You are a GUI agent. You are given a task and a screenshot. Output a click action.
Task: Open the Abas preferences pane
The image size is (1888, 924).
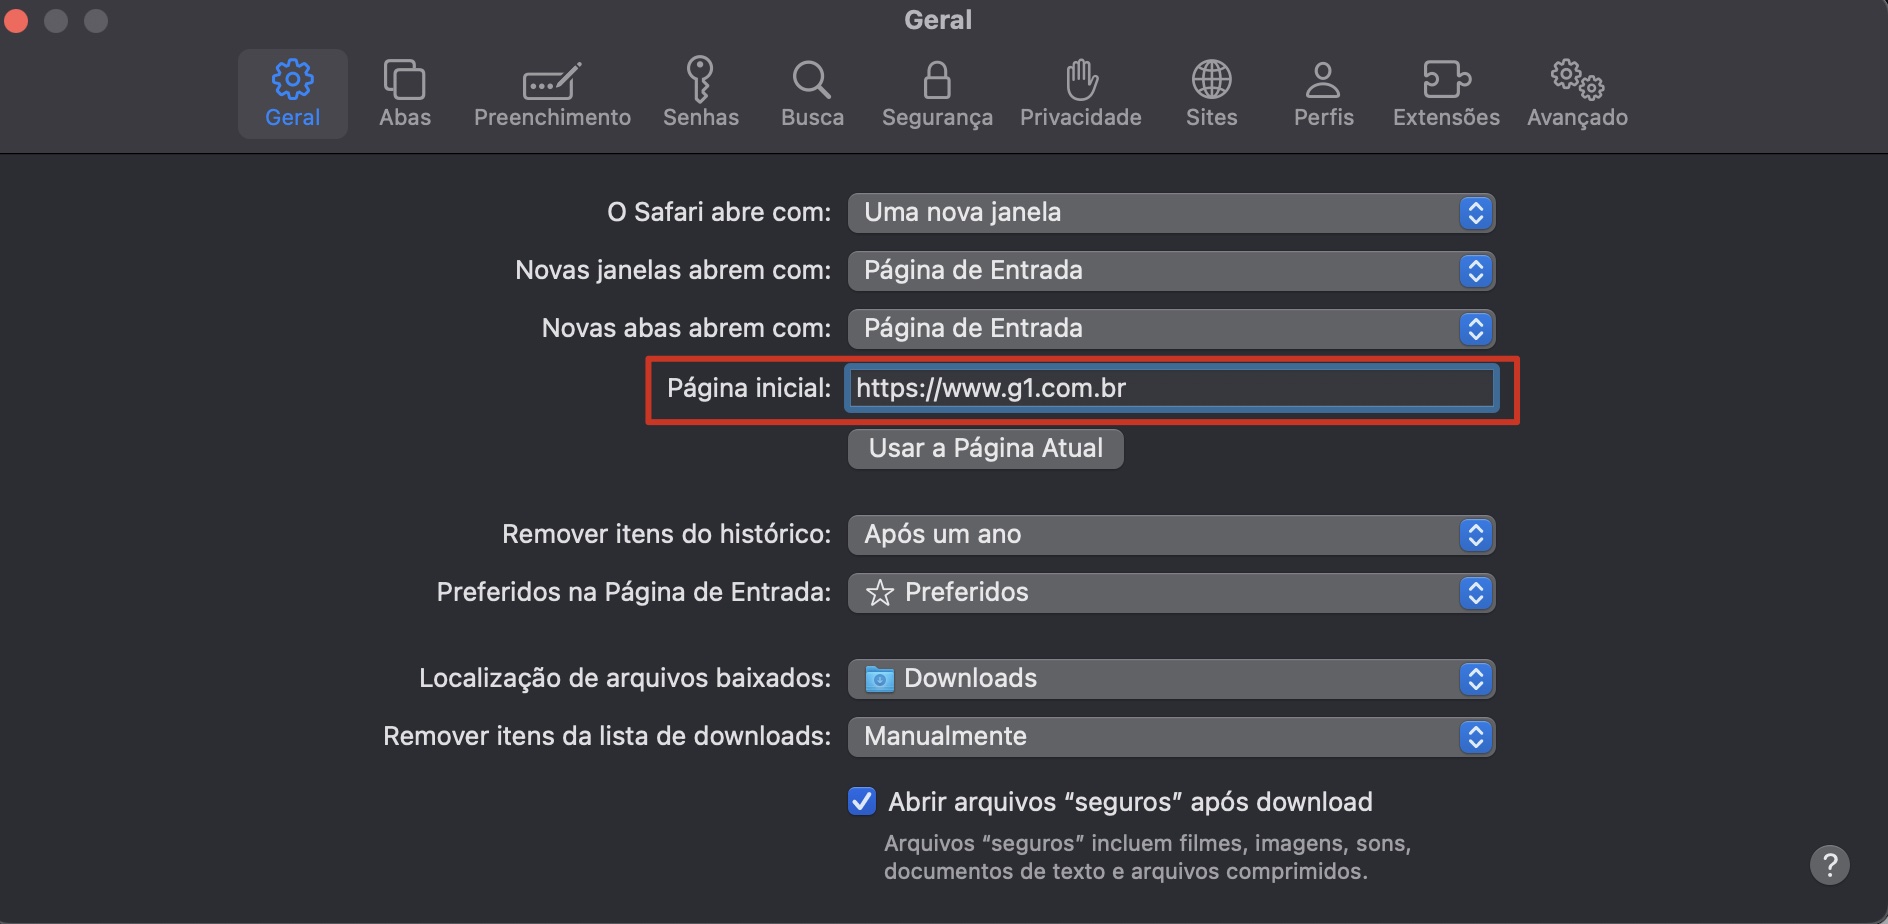404,92
